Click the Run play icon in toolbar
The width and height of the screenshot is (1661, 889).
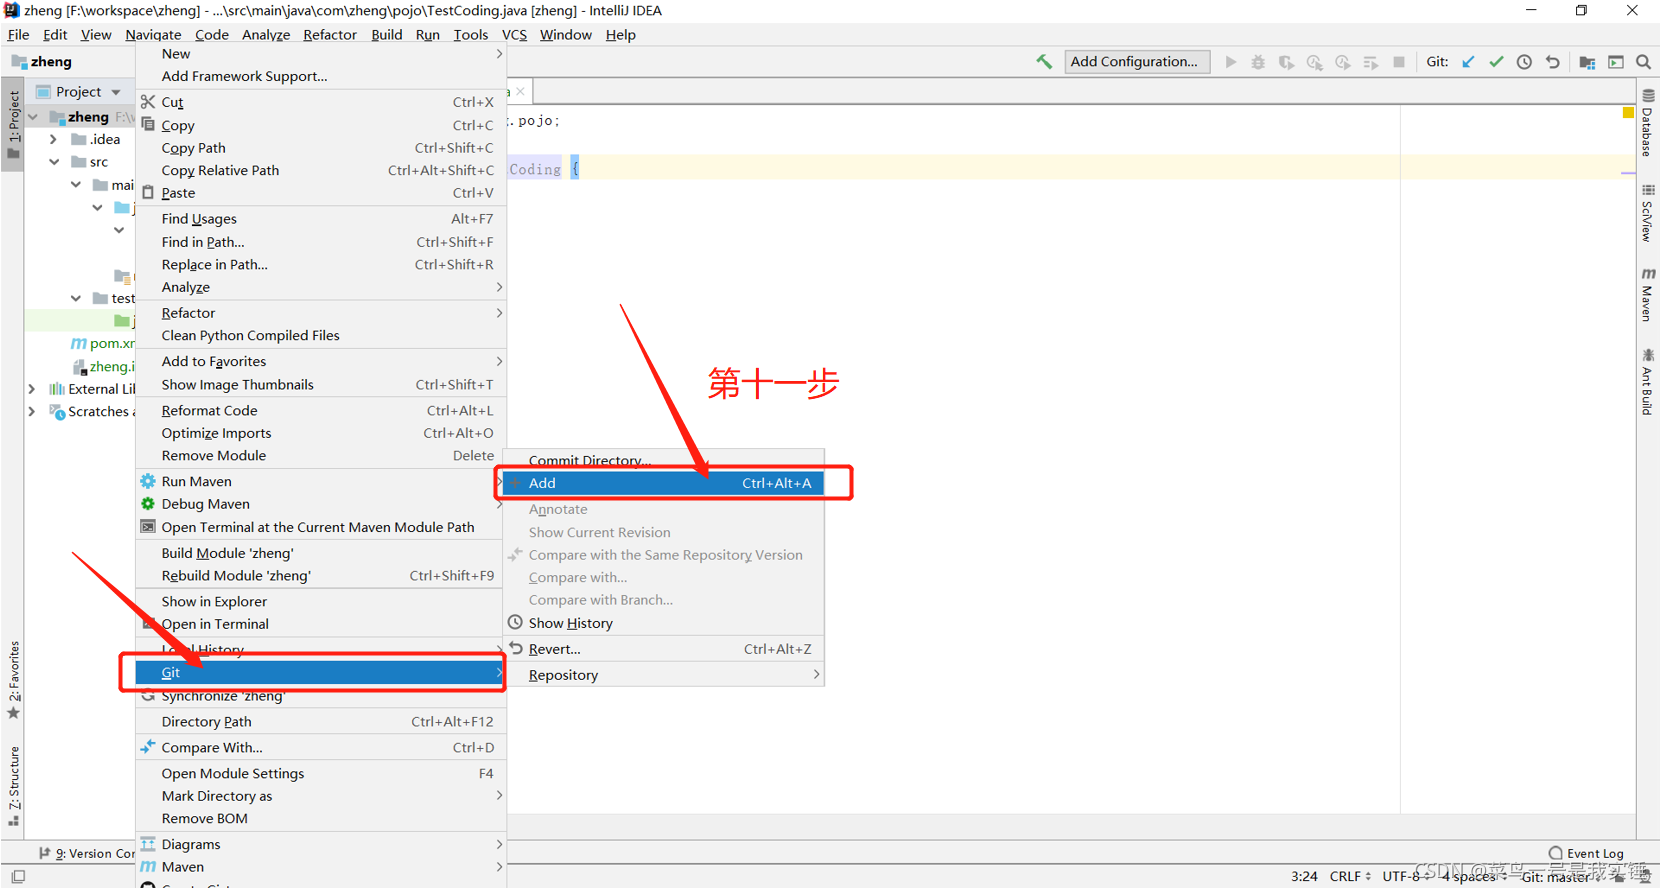click(x=1231, y=62)
